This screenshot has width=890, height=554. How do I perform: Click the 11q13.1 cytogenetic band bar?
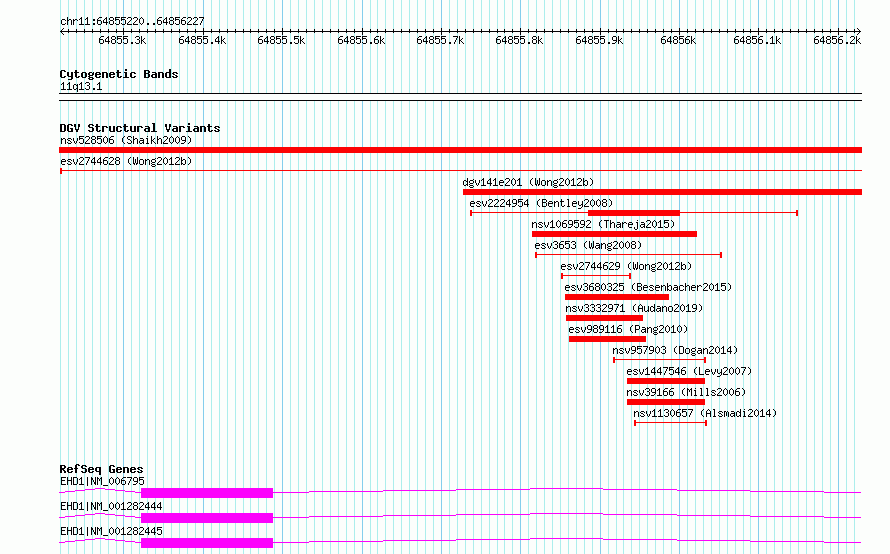pos(460,97)
